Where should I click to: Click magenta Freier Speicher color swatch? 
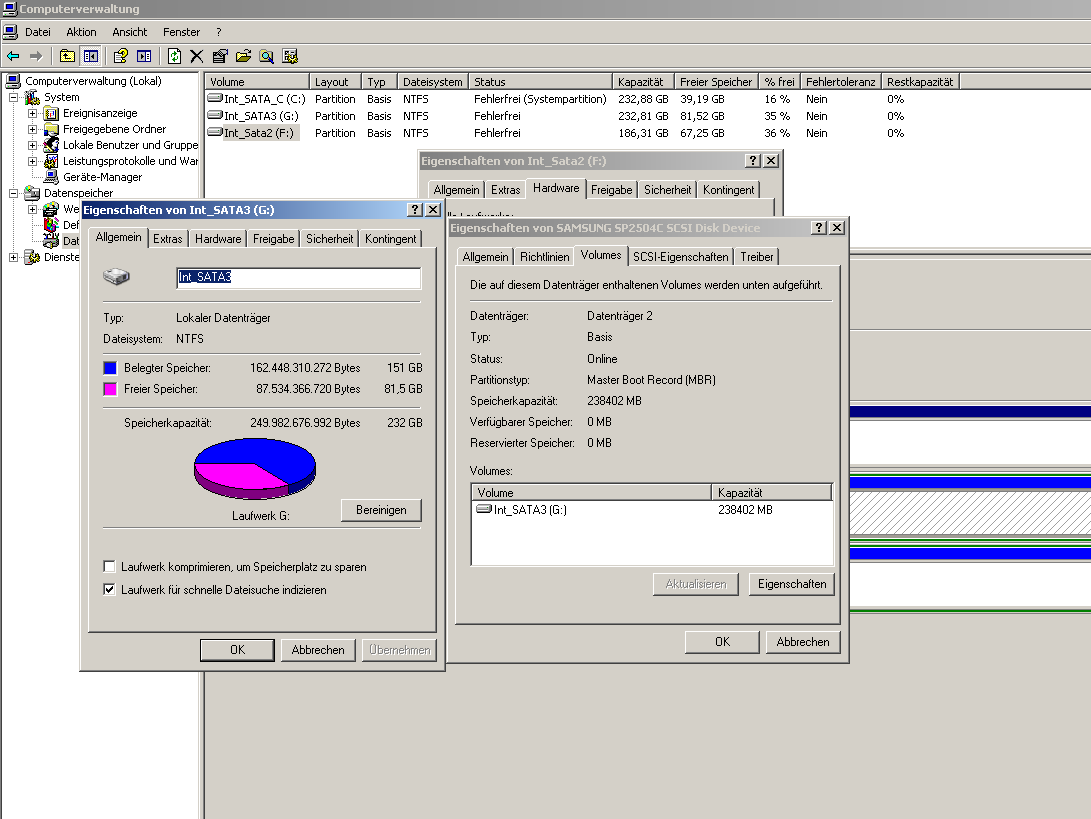110,389
